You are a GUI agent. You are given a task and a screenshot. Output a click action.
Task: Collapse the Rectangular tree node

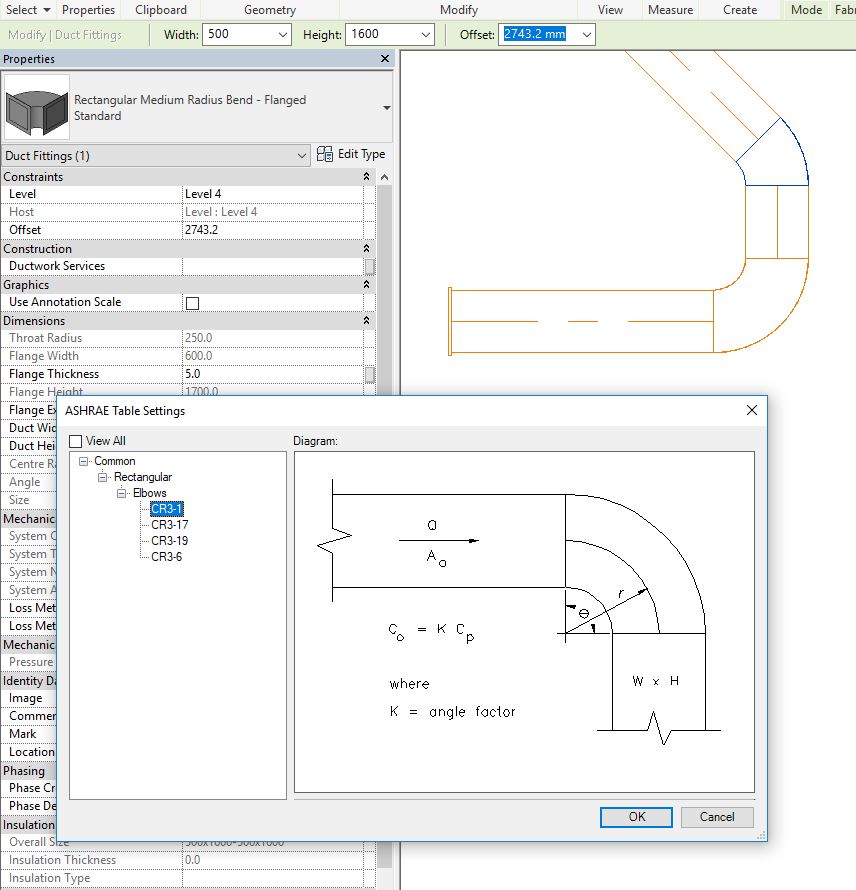[103, 477]
